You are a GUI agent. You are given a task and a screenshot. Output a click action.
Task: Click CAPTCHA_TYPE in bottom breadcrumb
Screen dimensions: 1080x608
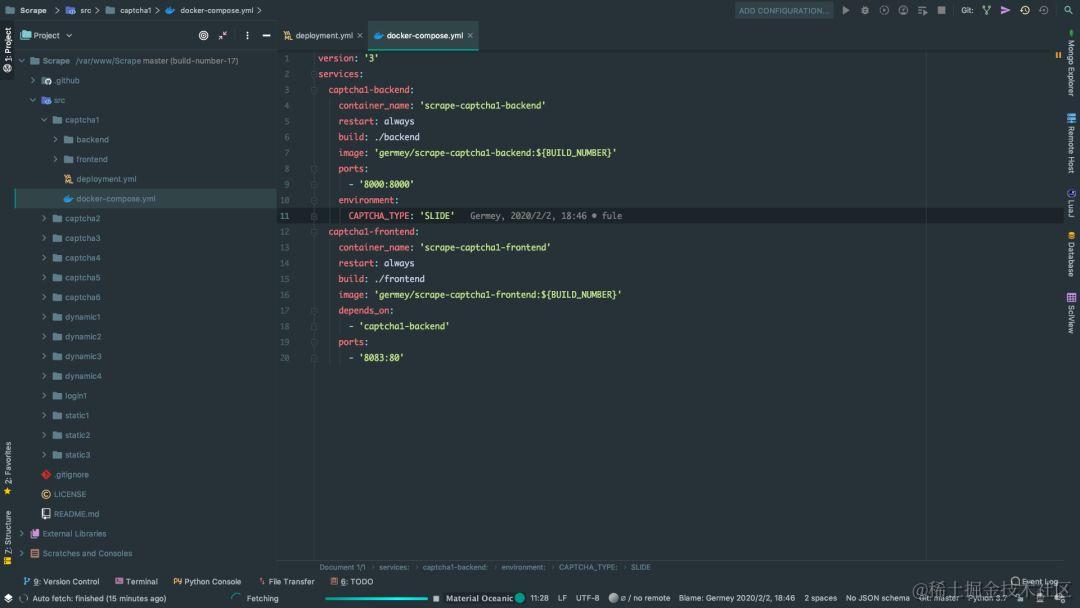point(588,567)
